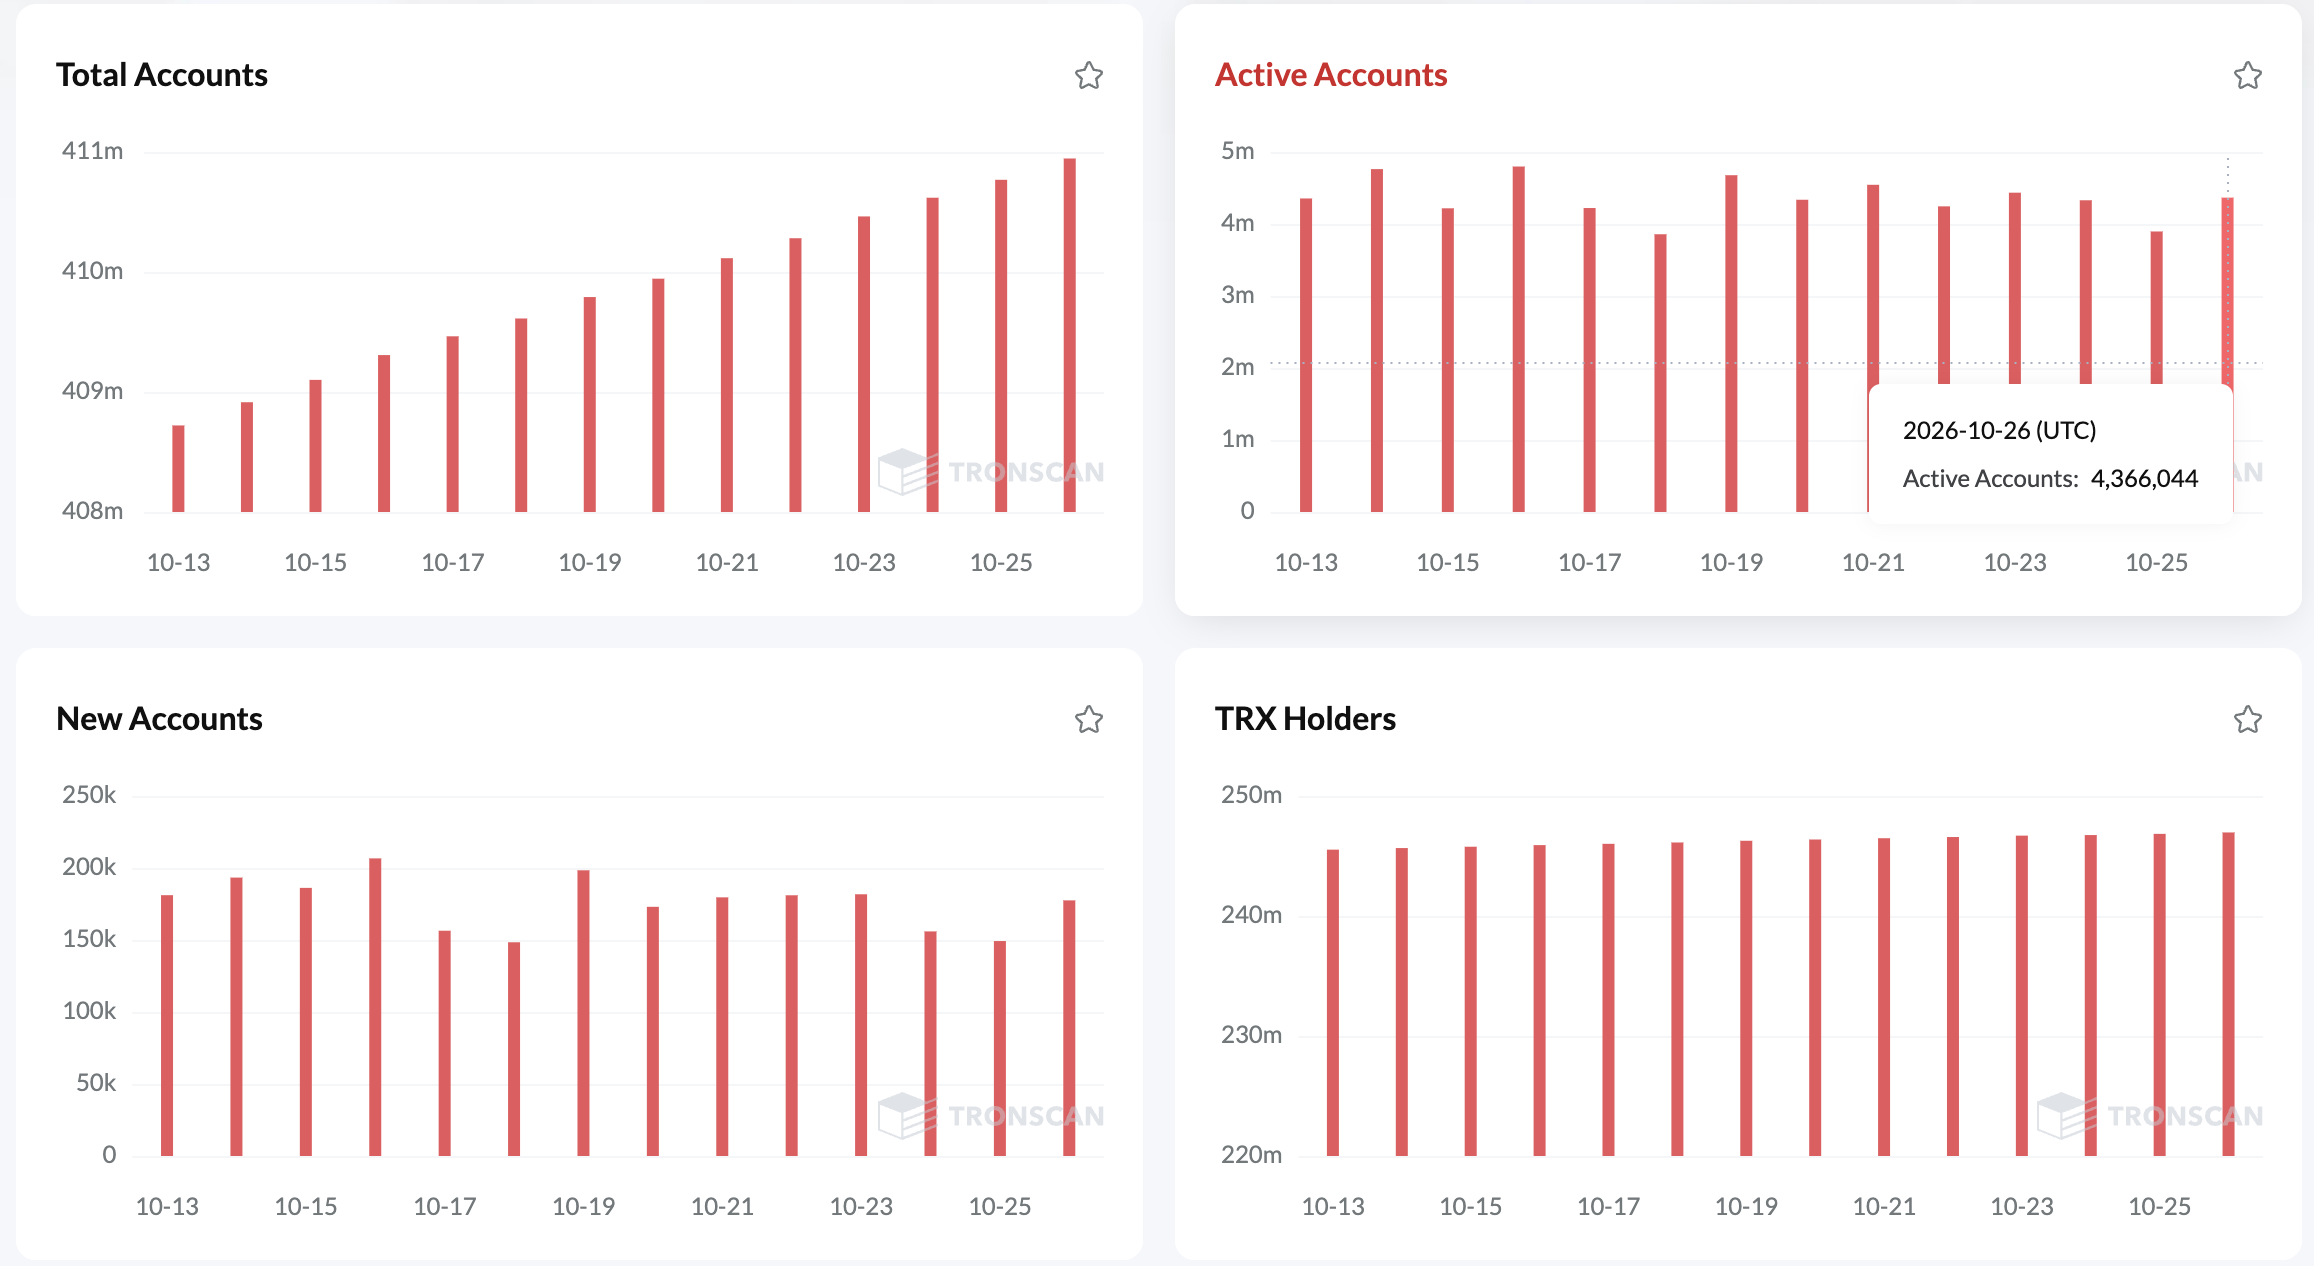Click the tooltip date 2026-10-26 (UTC)

[x=1999, y=430]
